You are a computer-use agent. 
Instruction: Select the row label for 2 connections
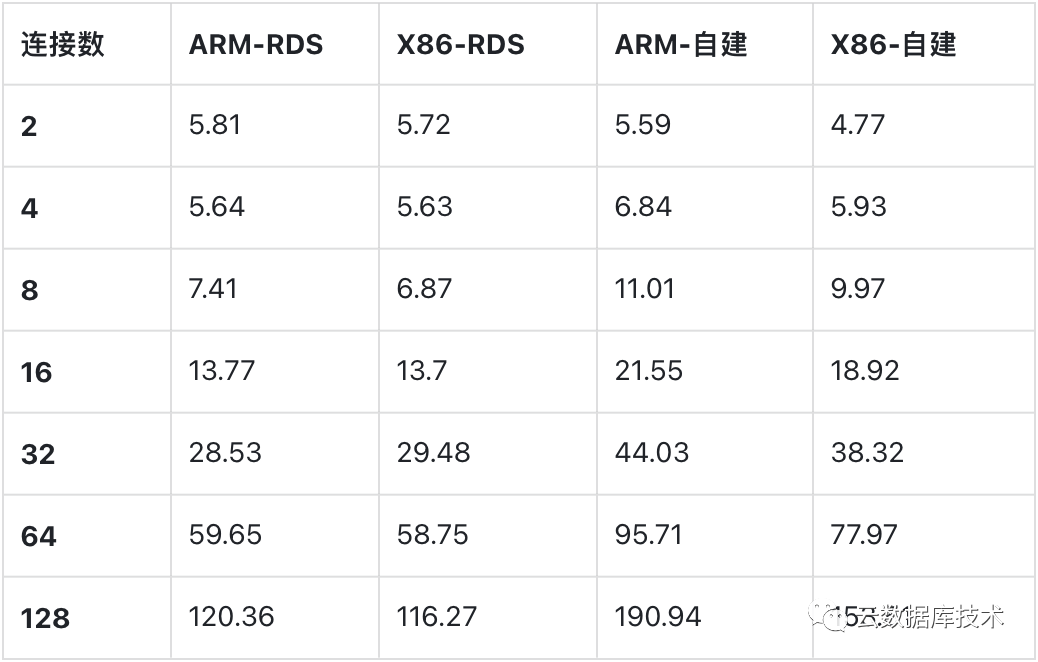29,127
